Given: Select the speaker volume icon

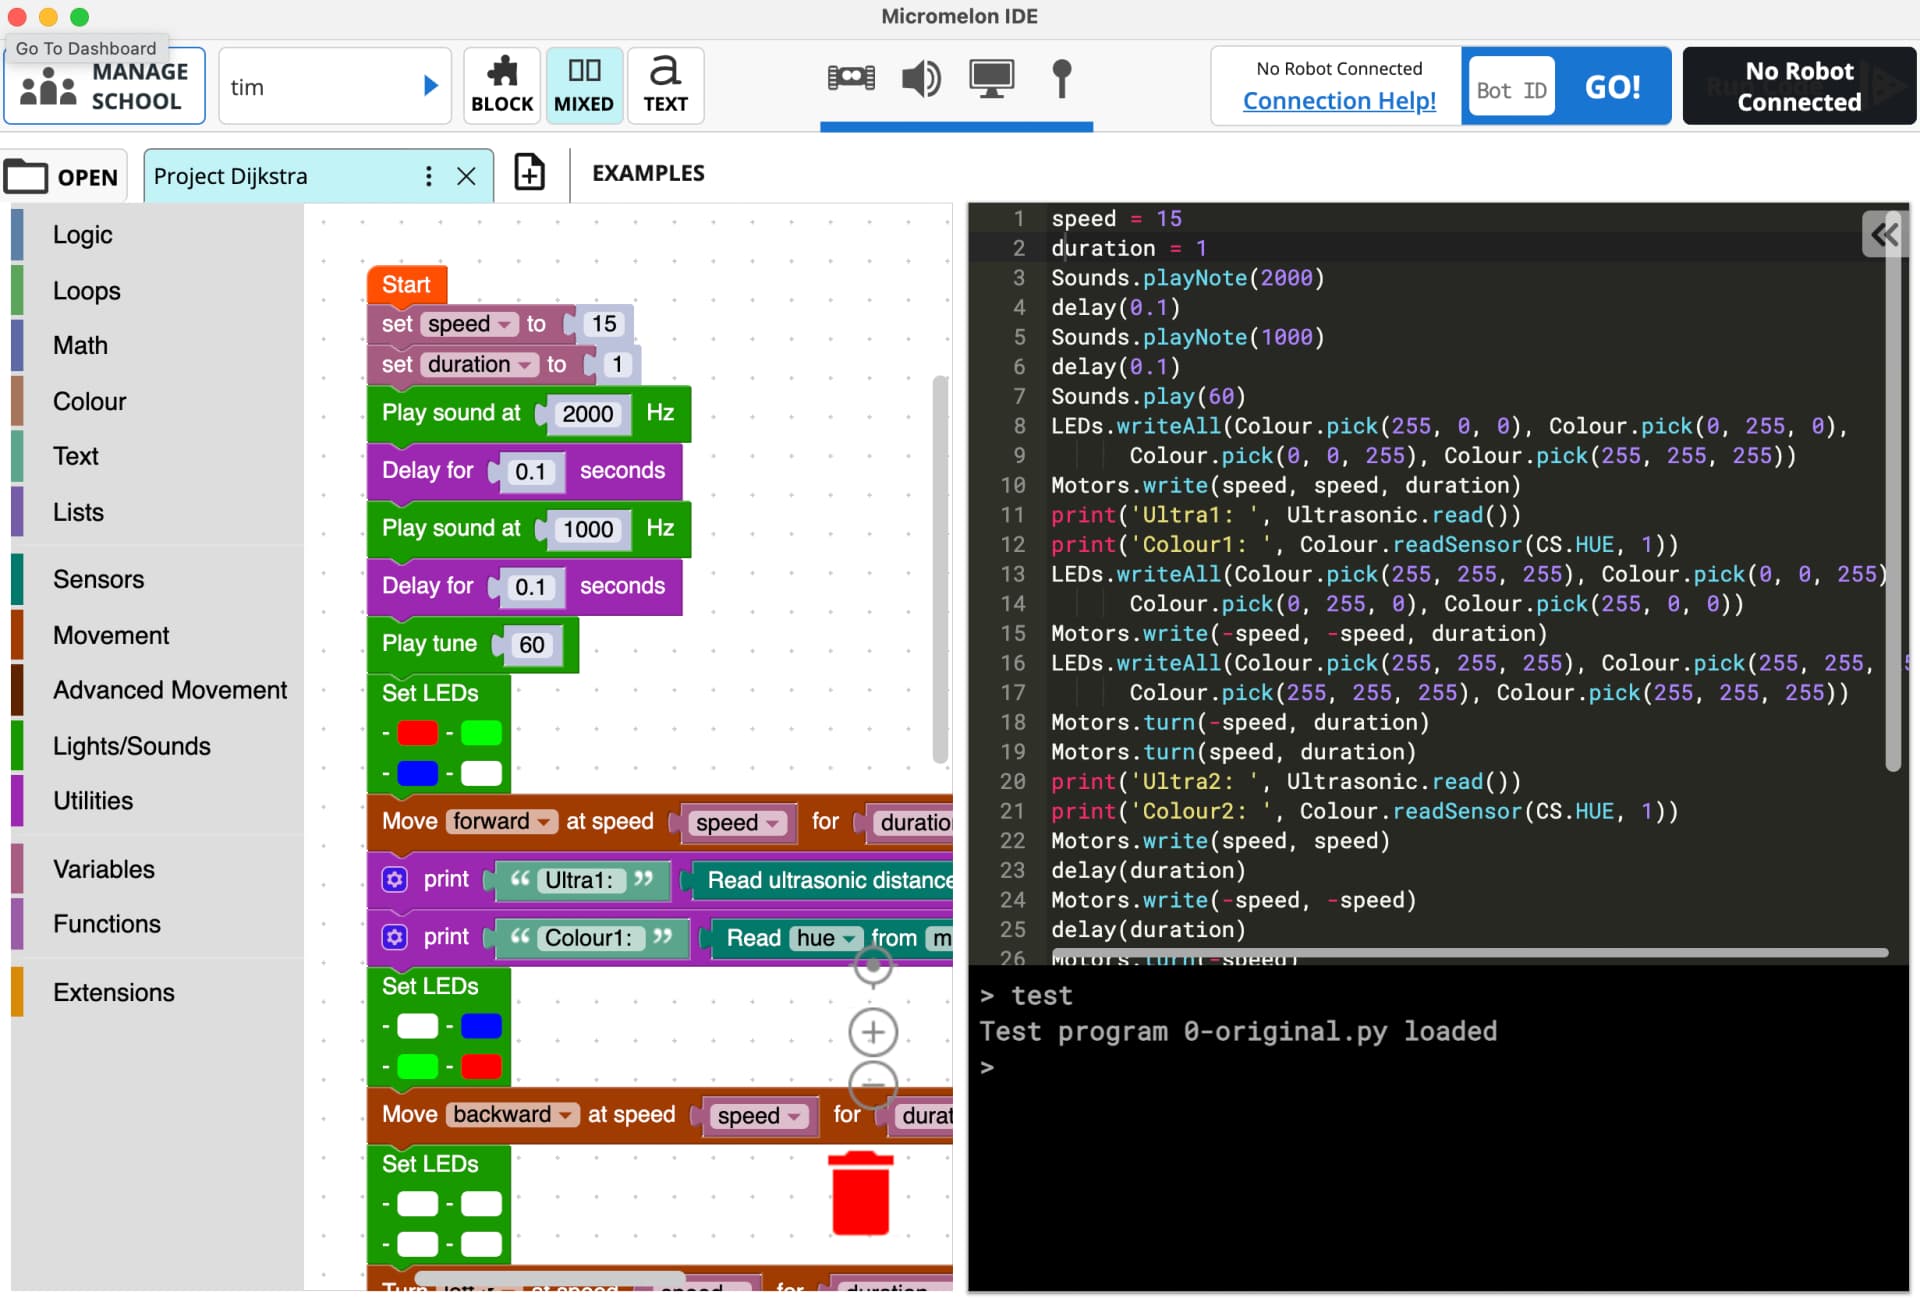Looking at the screenshot, I should point(921,79).
